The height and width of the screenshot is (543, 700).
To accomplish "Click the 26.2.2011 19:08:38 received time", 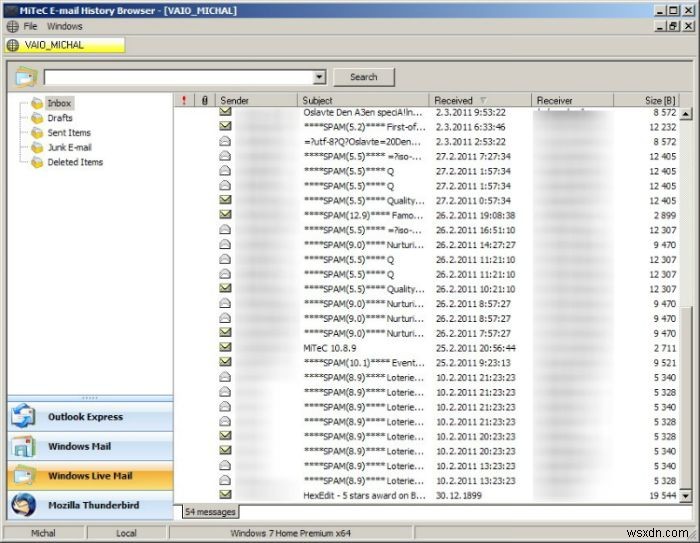I will [x=475, y=215].
